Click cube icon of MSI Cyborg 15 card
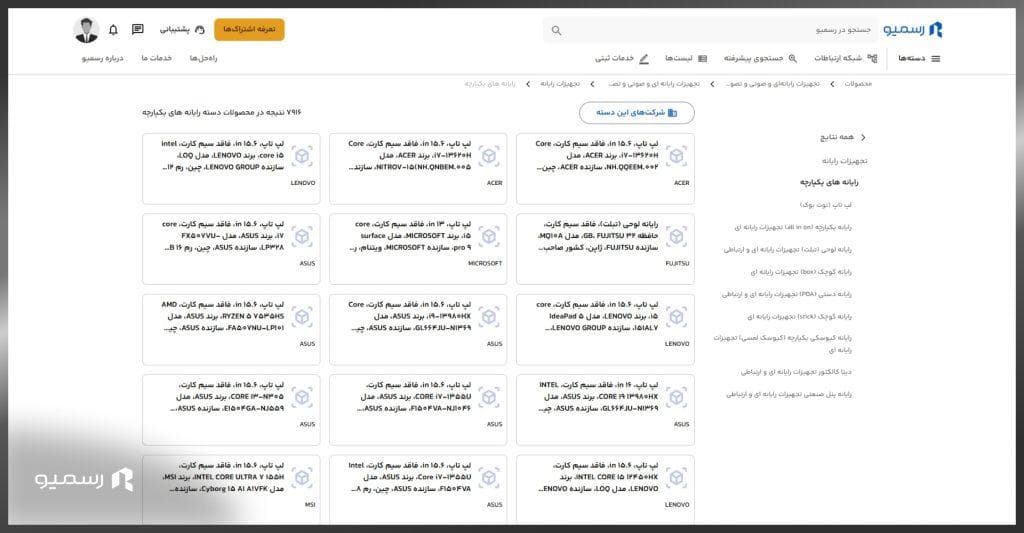Viewport: 1024px width, 533px height. click(x=302, y=477)
